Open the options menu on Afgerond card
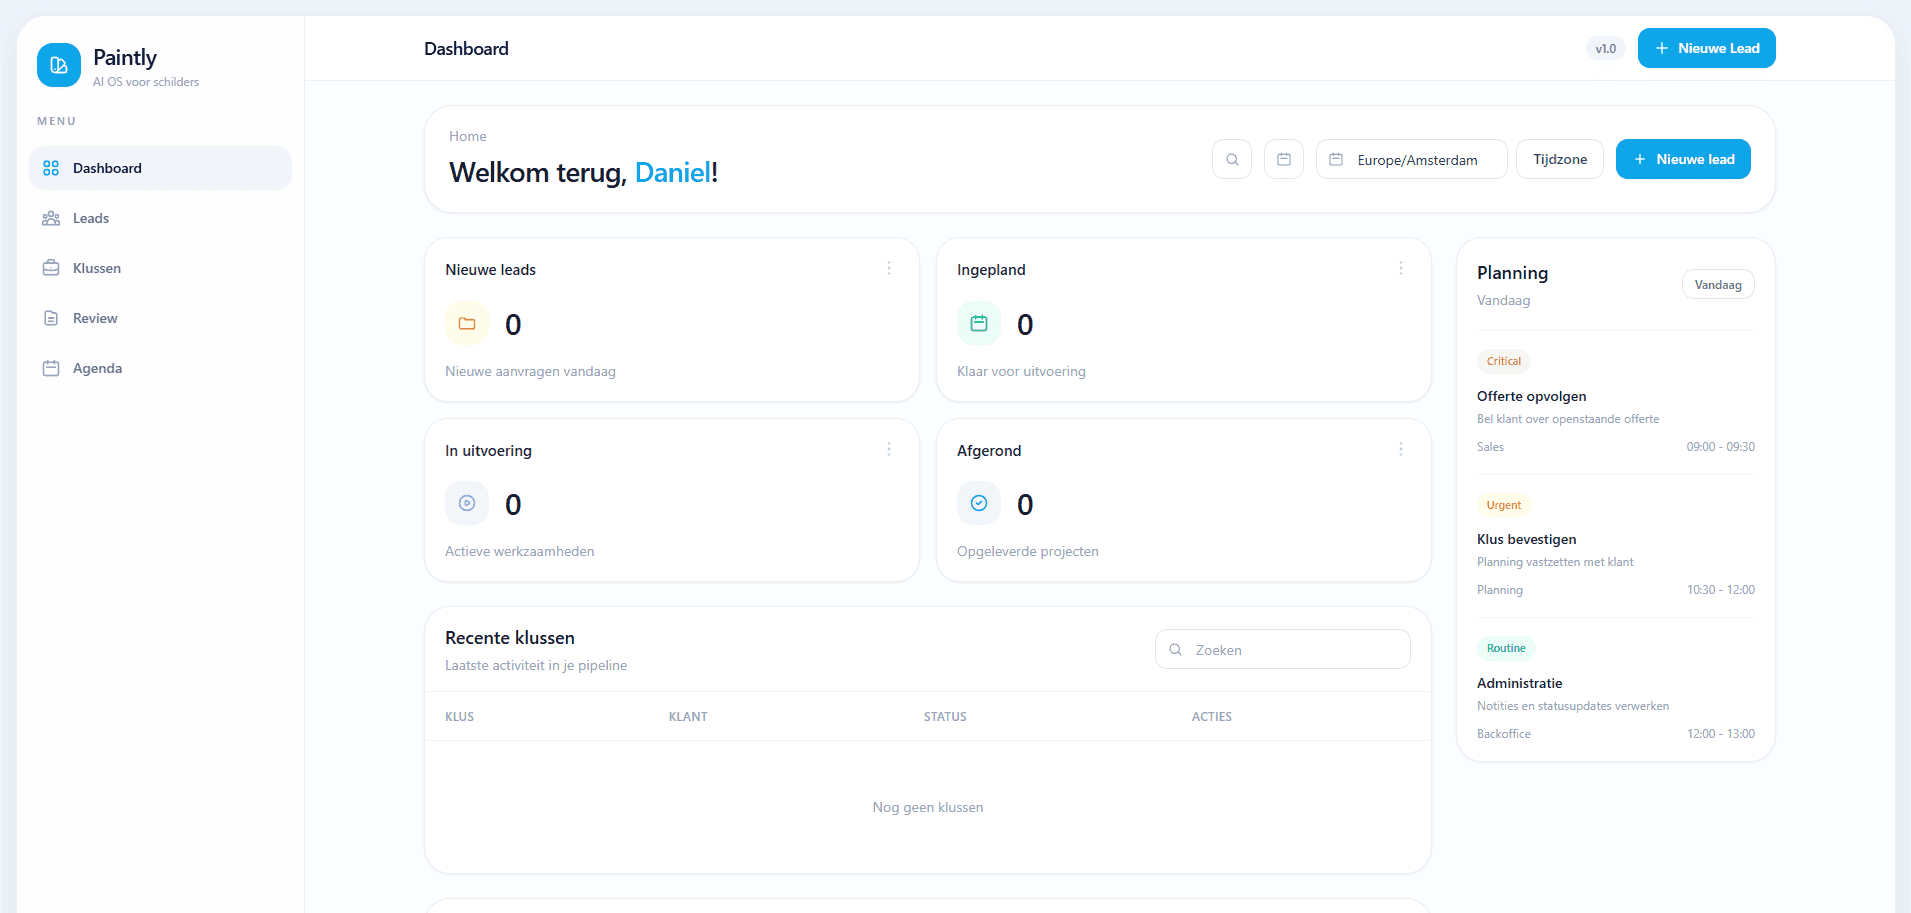The image size is (1911, 913). pyautogui.click(x=1400, y=450)
